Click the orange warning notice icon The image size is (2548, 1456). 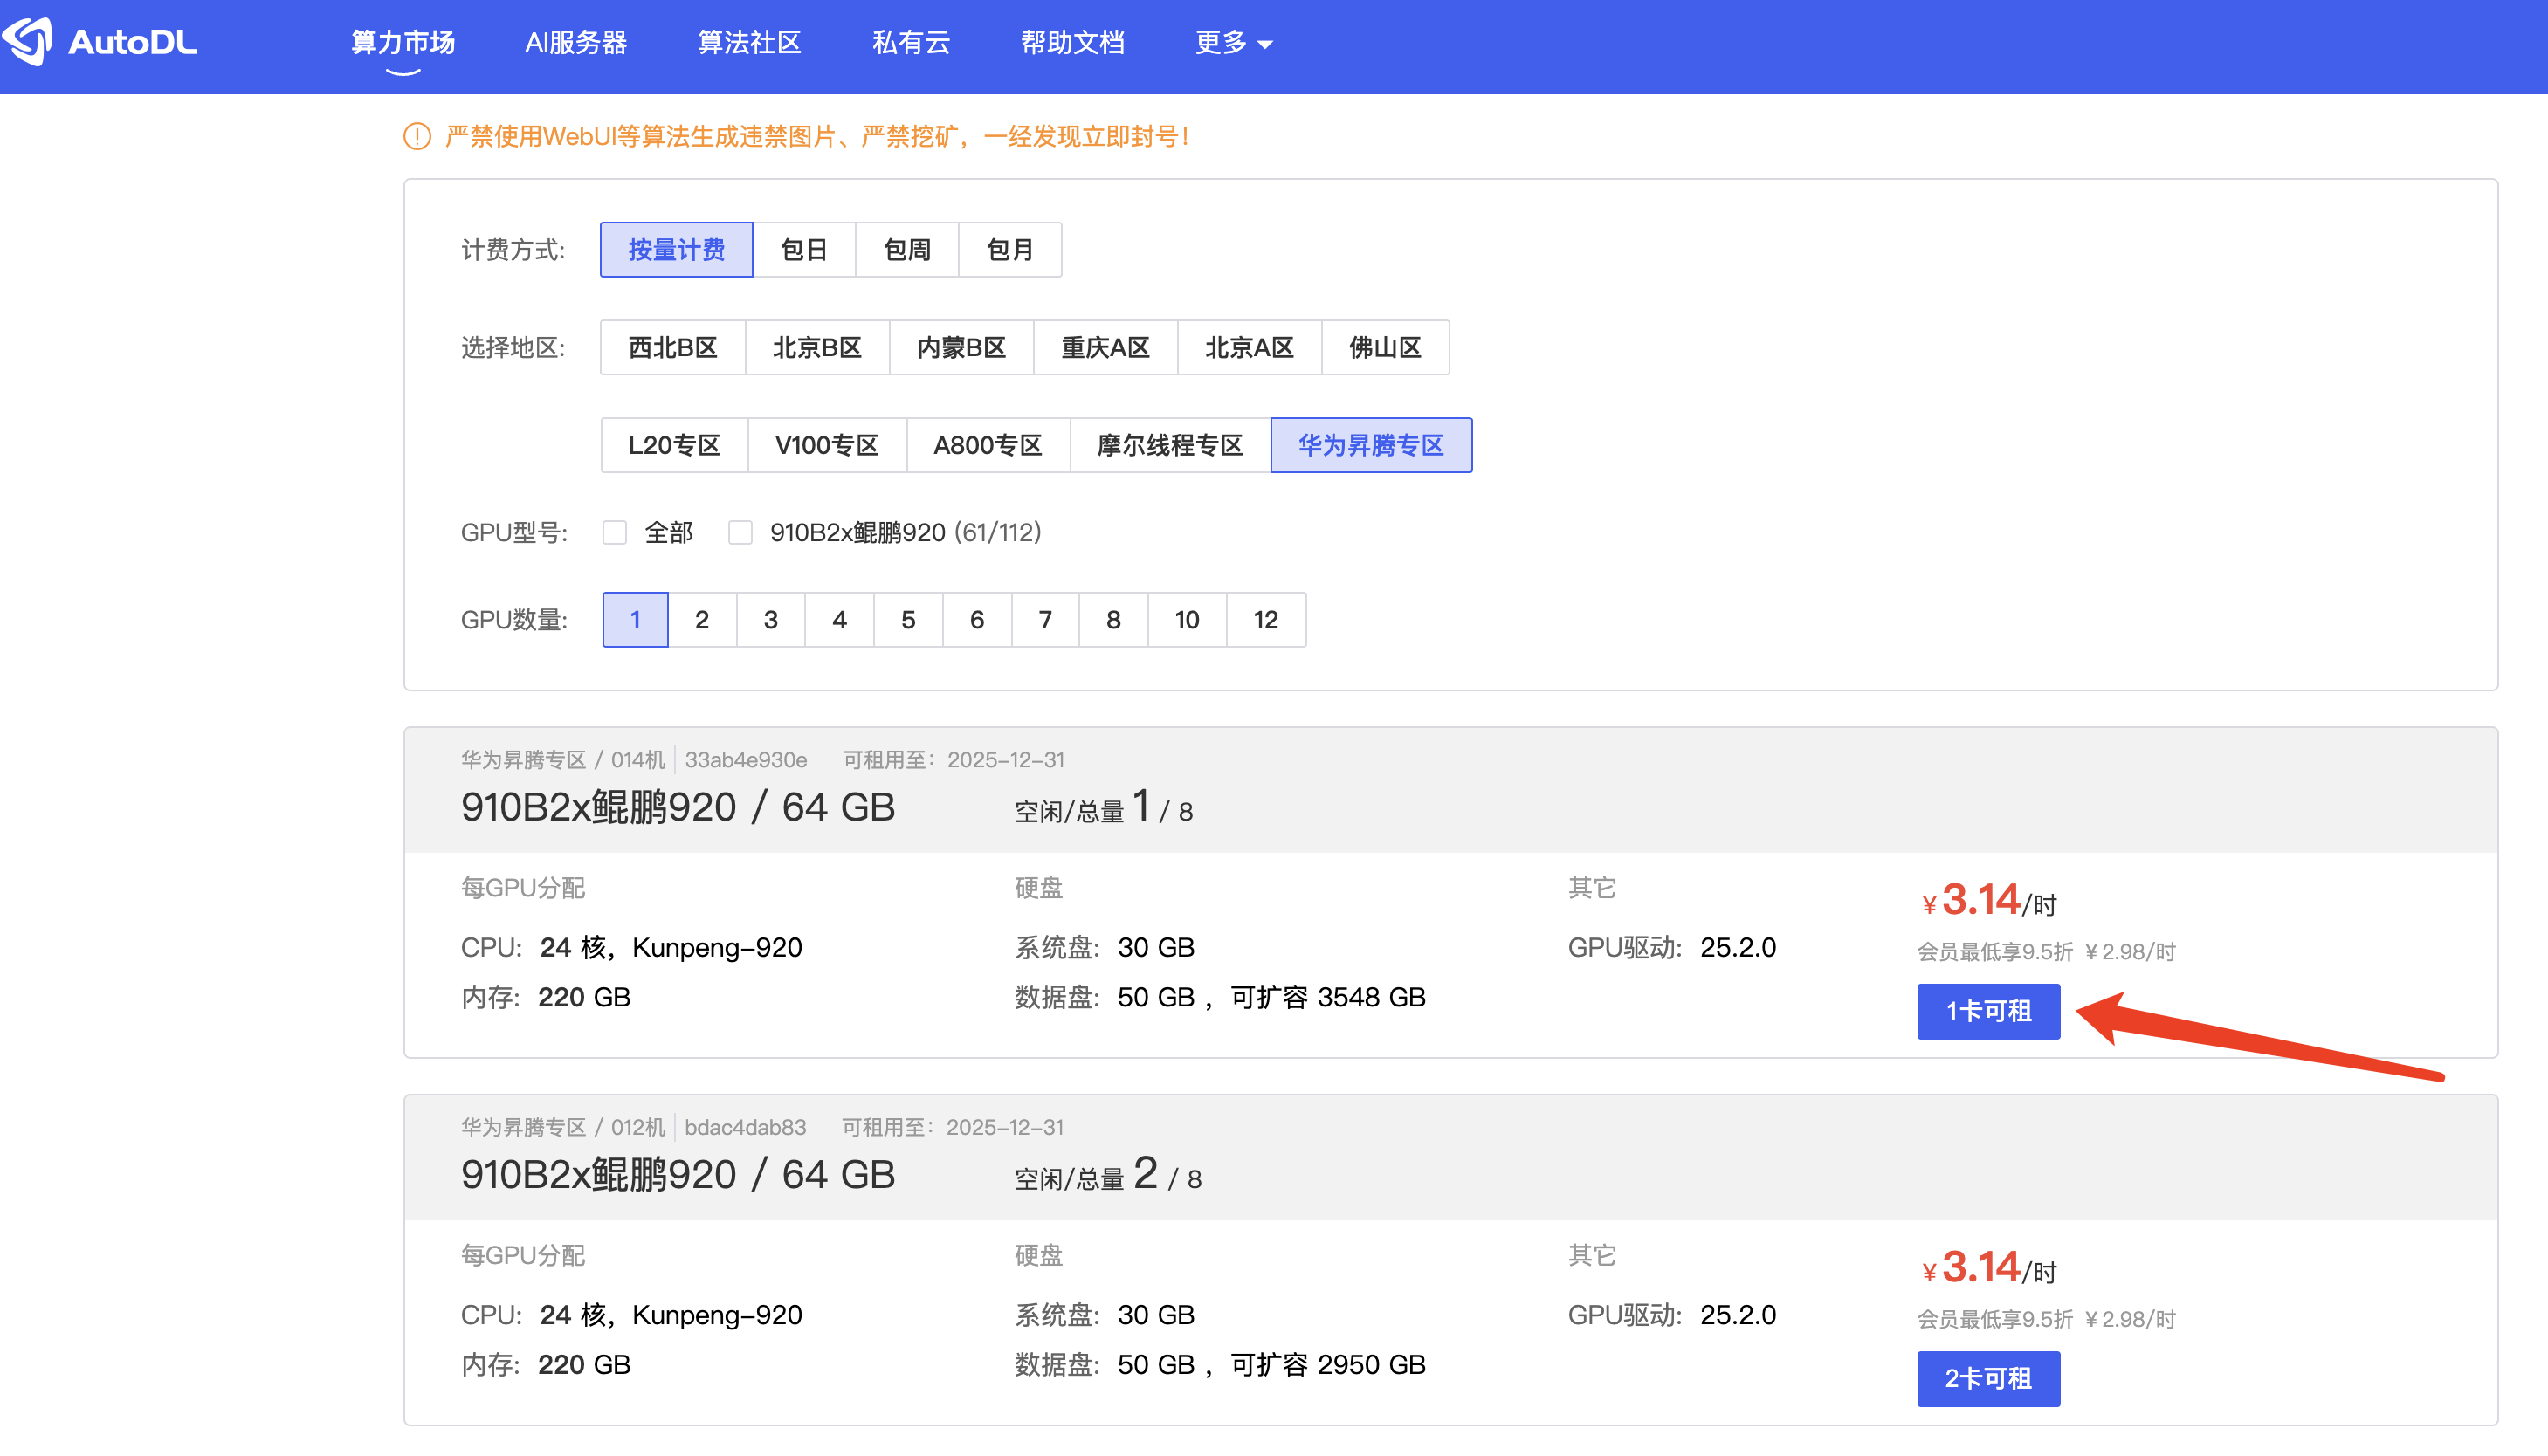click(x=417, y=137)
